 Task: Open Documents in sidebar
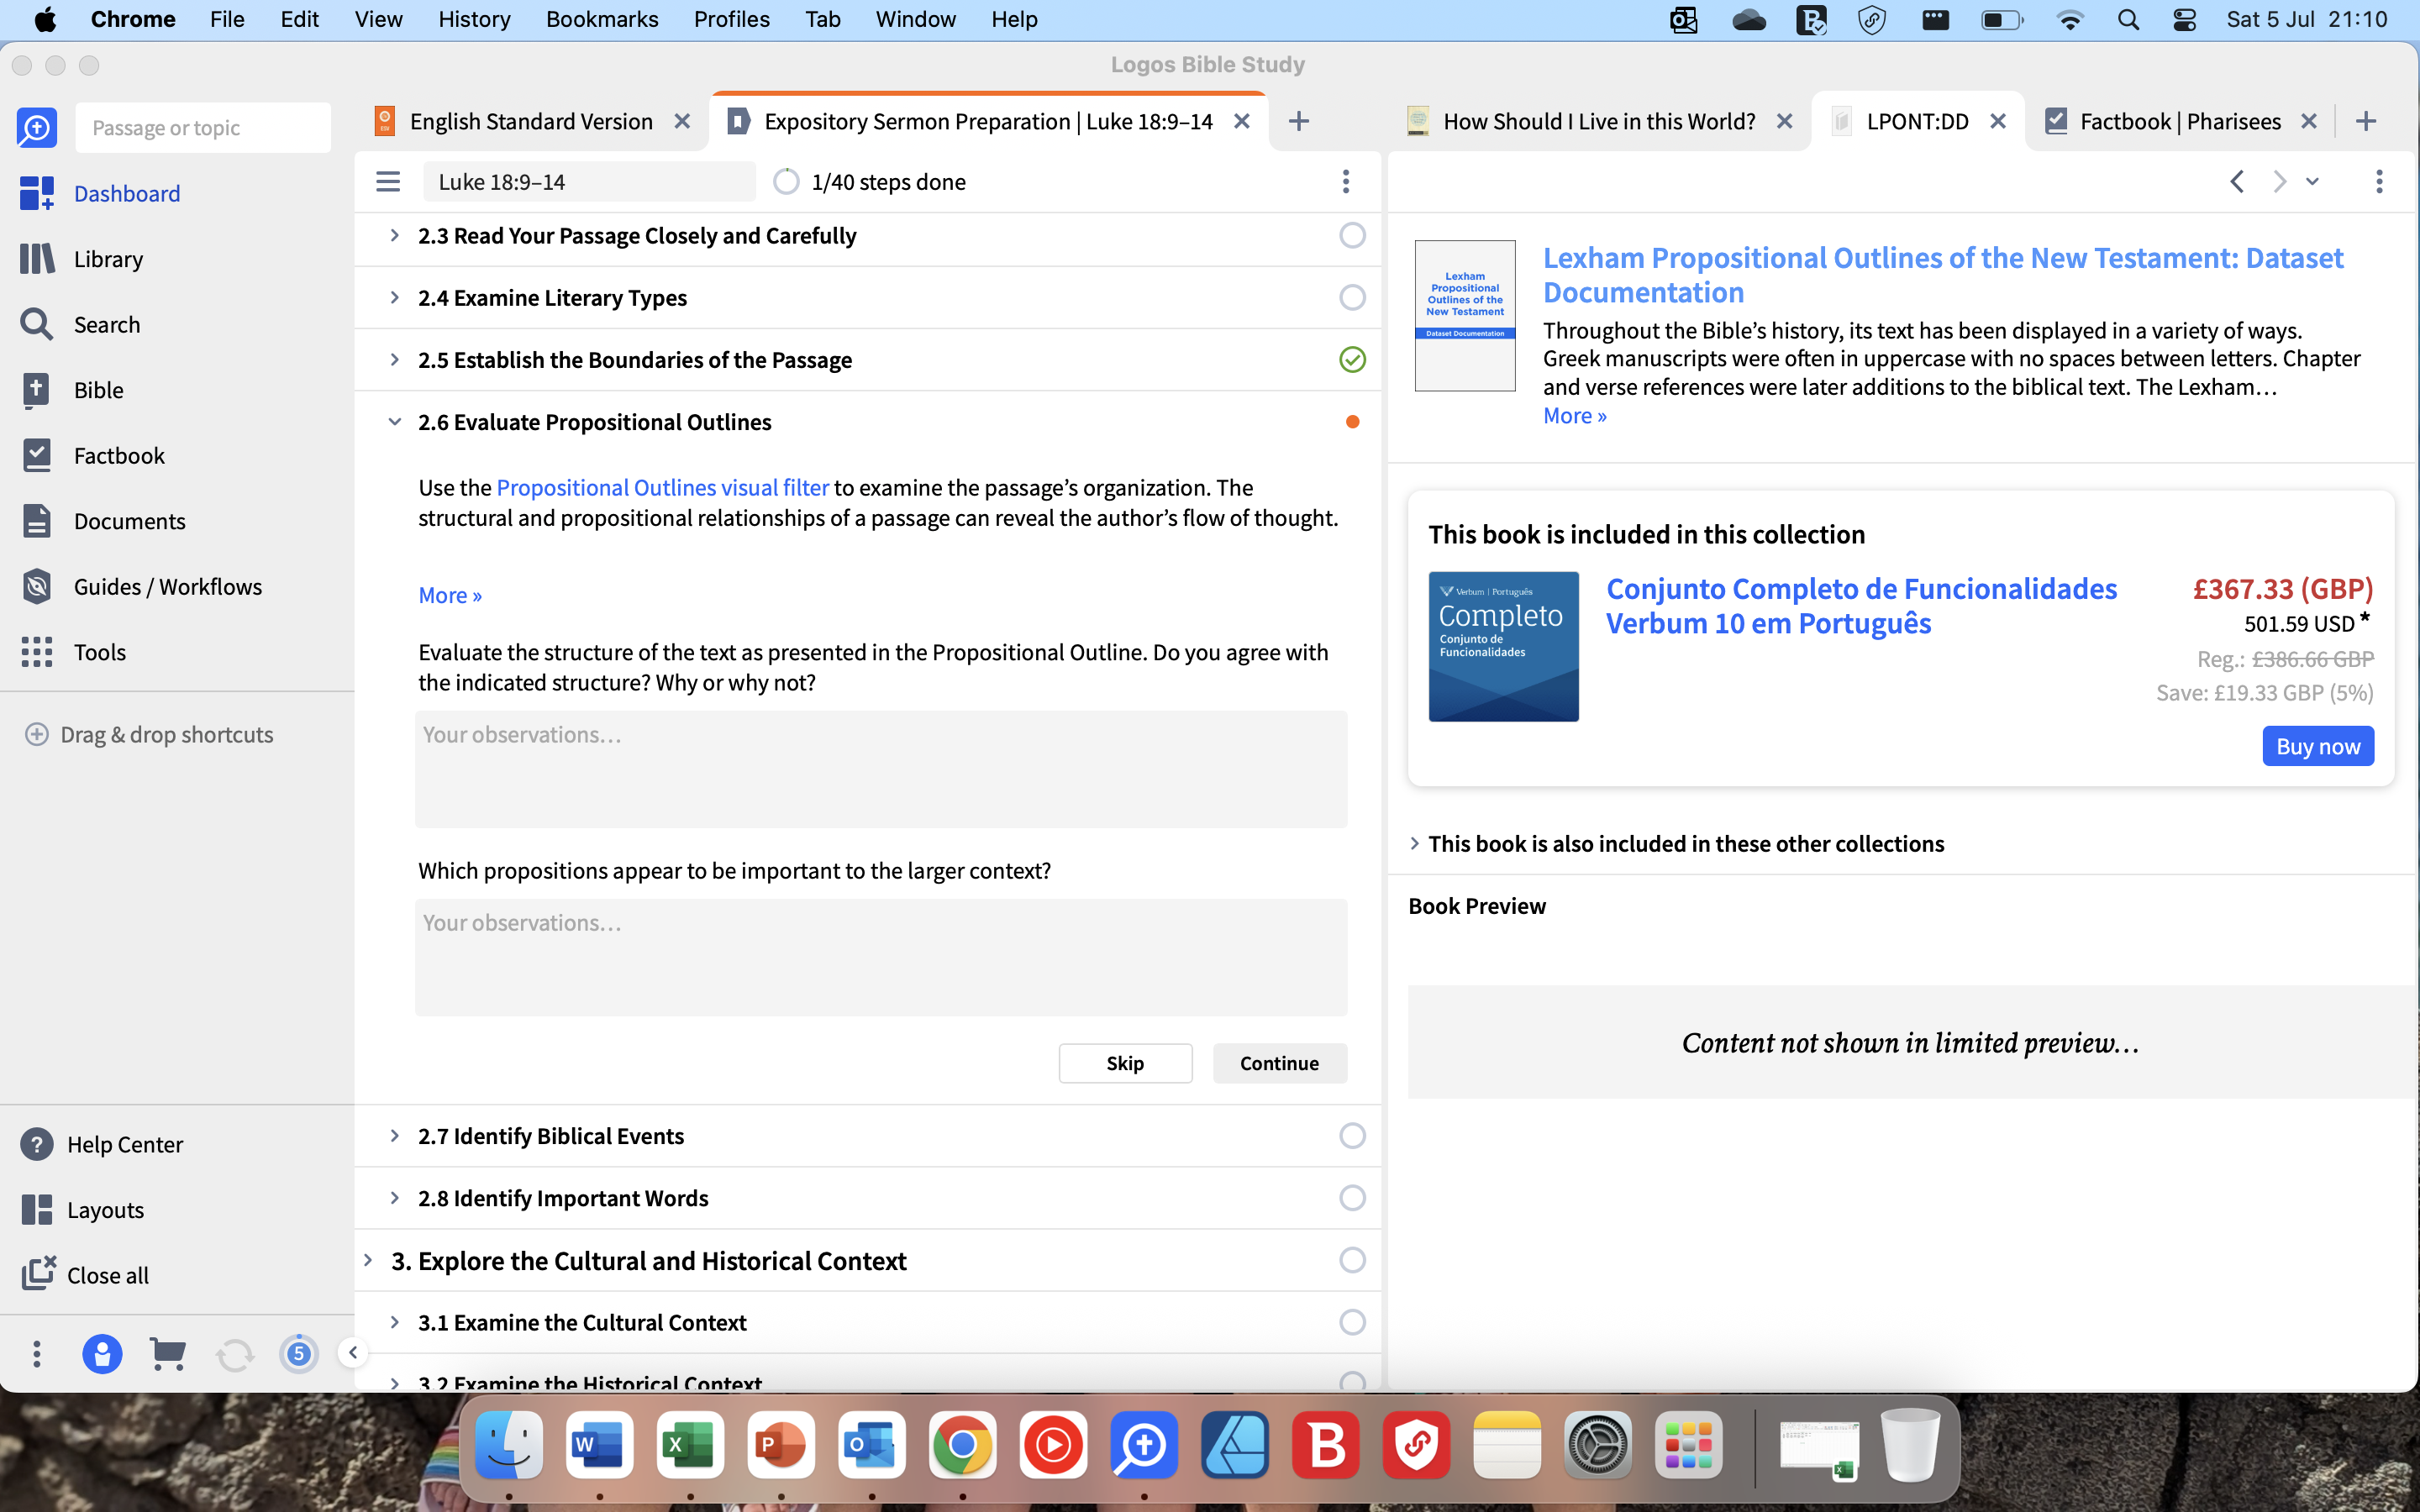103,521
